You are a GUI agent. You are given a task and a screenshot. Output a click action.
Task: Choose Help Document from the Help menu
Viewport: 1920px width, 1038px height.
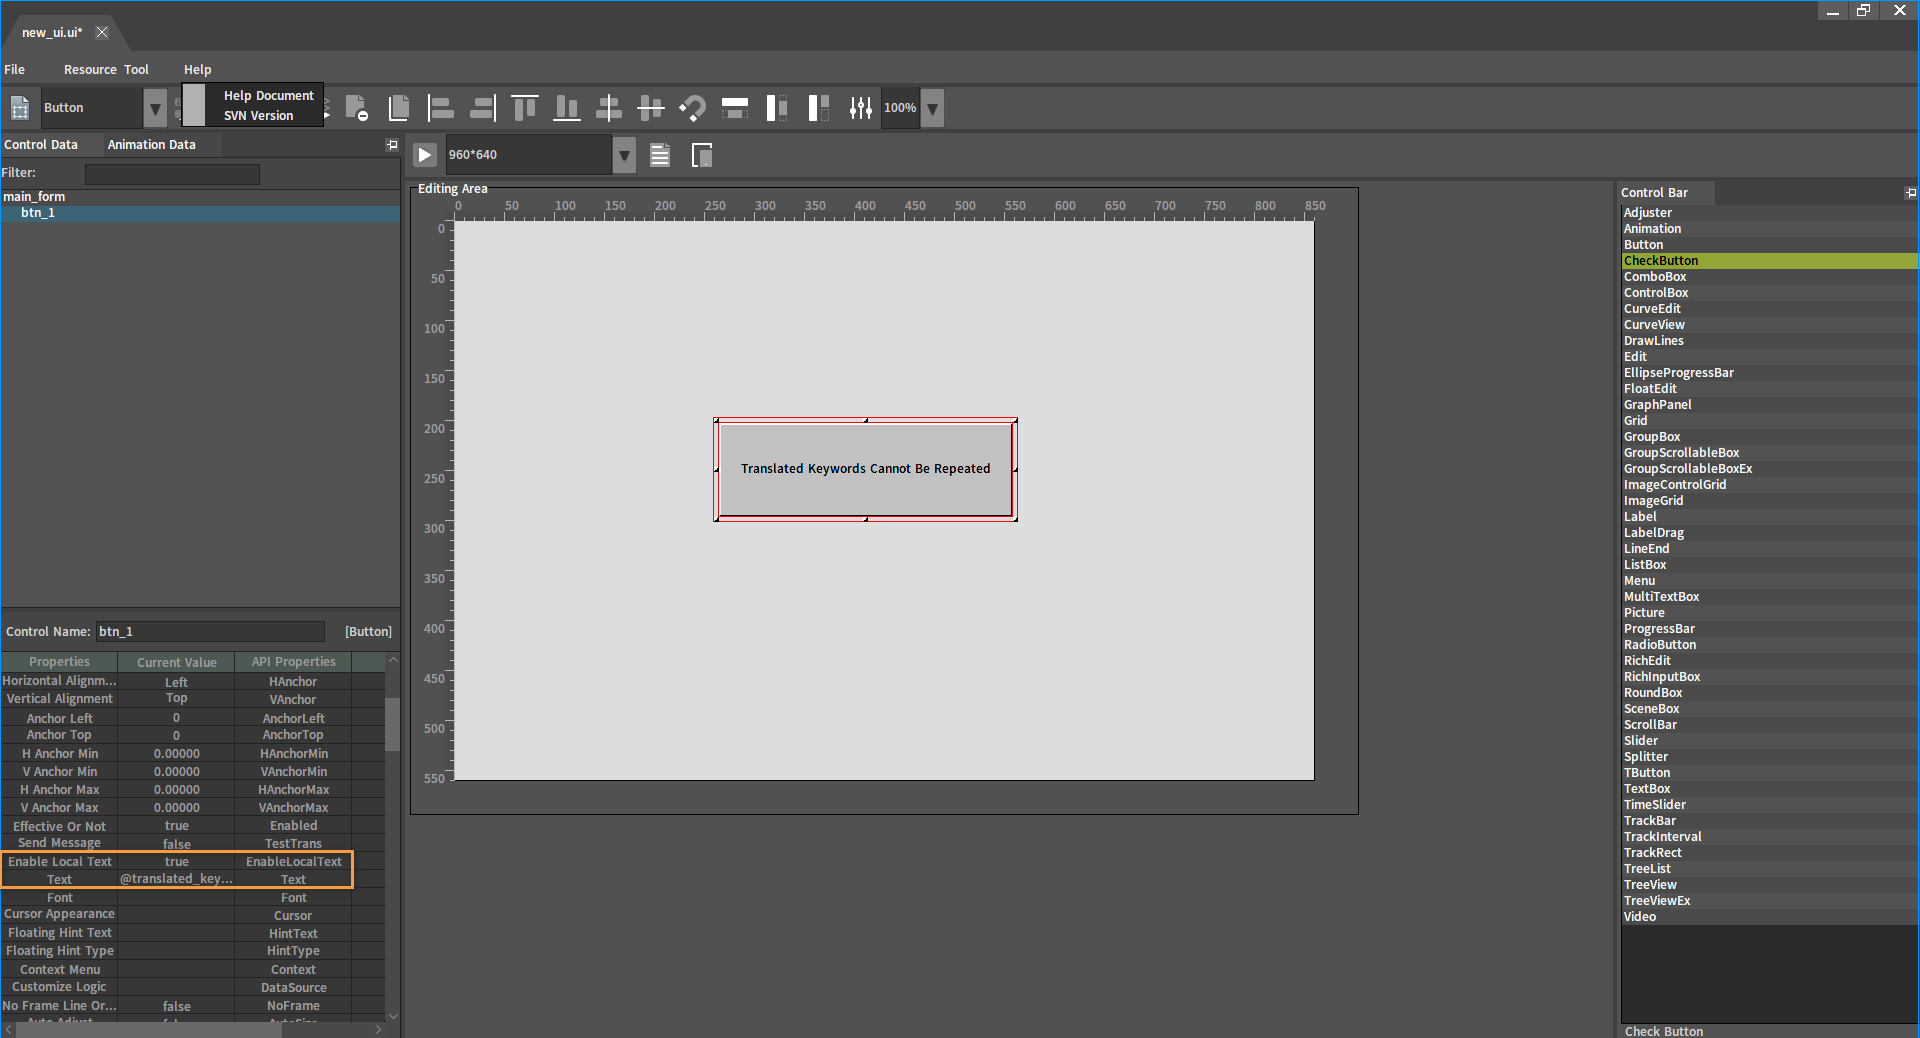268,96
